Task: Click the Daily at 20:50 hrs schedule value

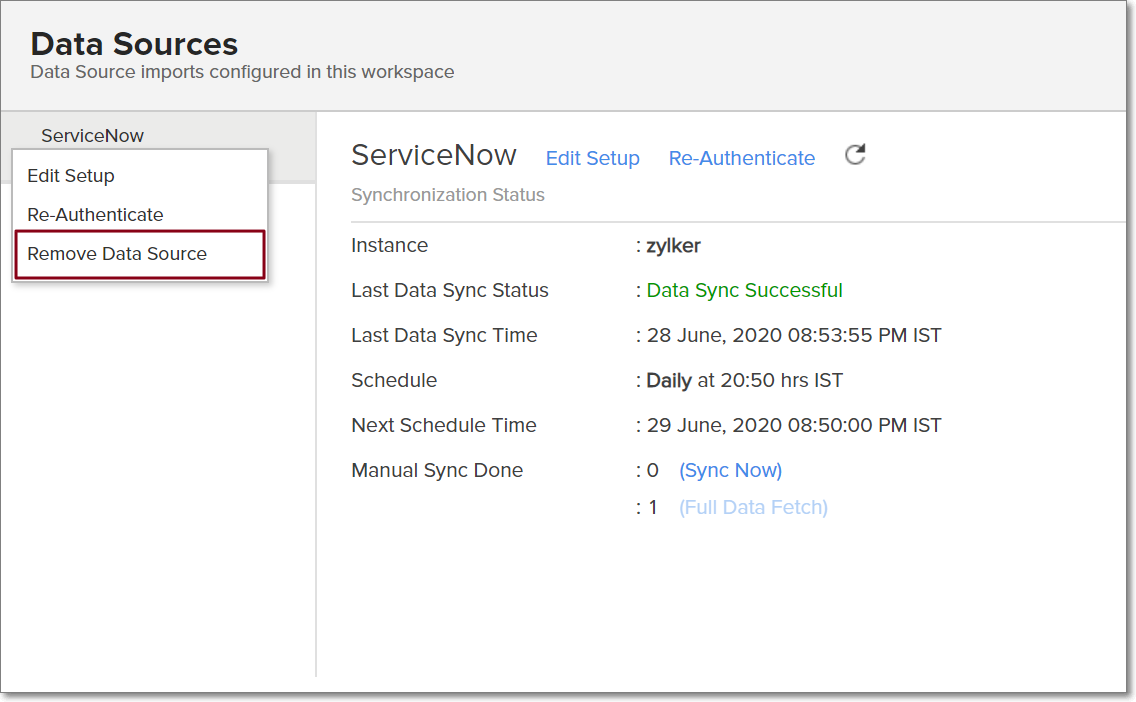Action: coord(744,381)
